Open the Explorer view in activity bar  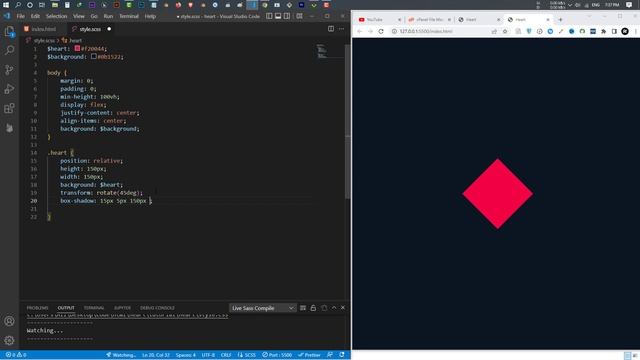point(9,31)
